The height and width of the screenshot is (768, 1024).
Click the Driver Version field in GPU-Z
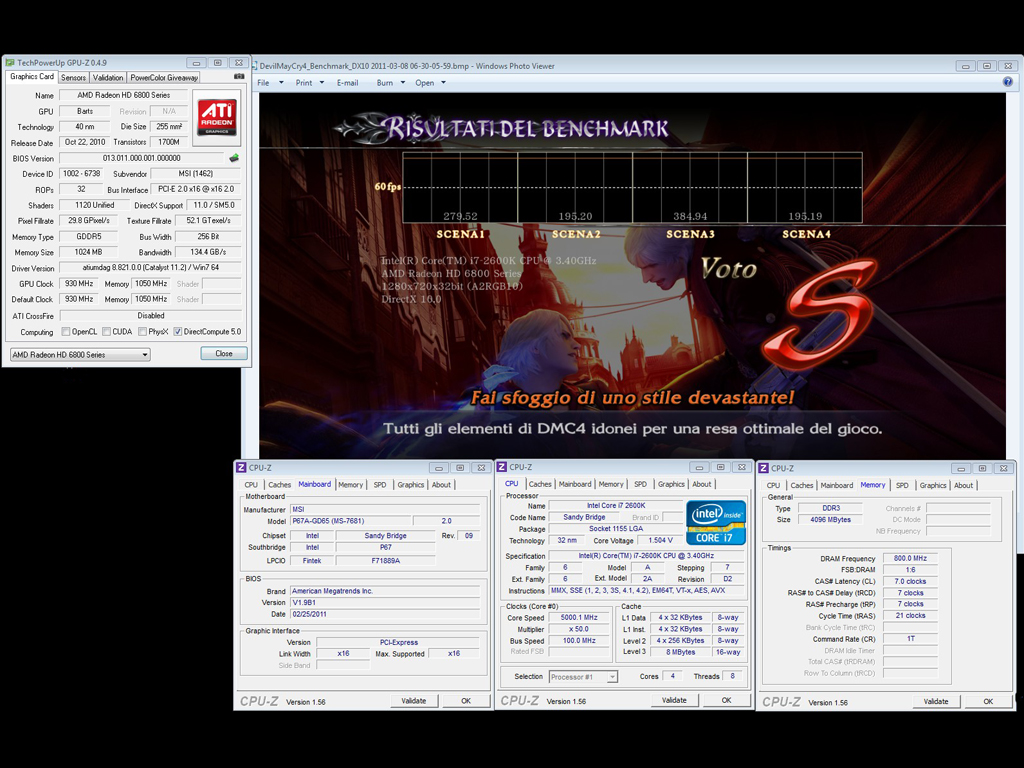coord(150,268)
